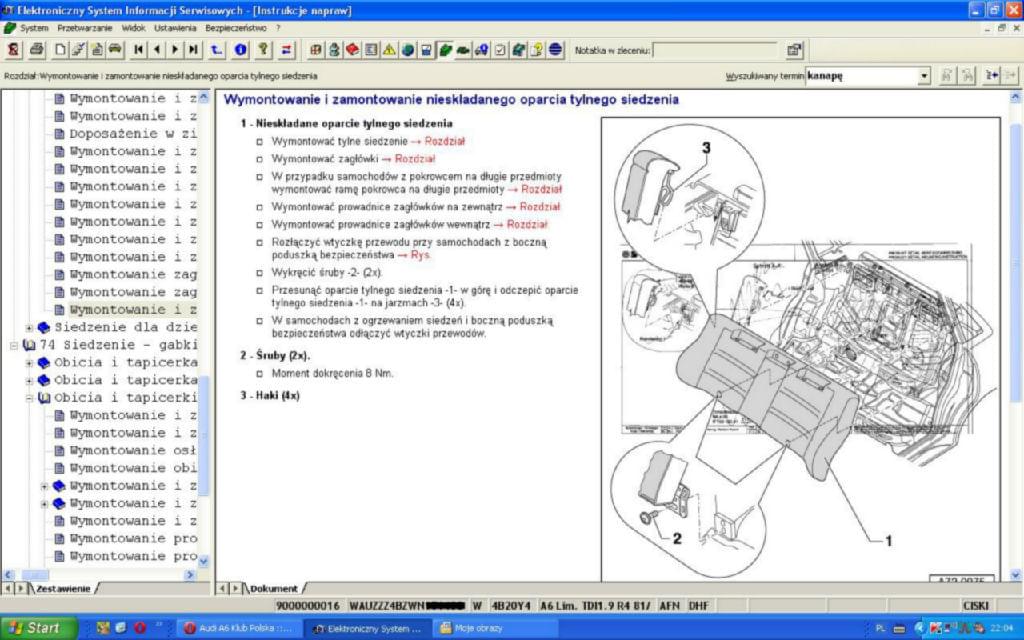The width and height of the screenshot is (1024, 640).
Task: Click the Elektroniczny System taskbar button
Action: pyautogui.click(x=368, y=628)
